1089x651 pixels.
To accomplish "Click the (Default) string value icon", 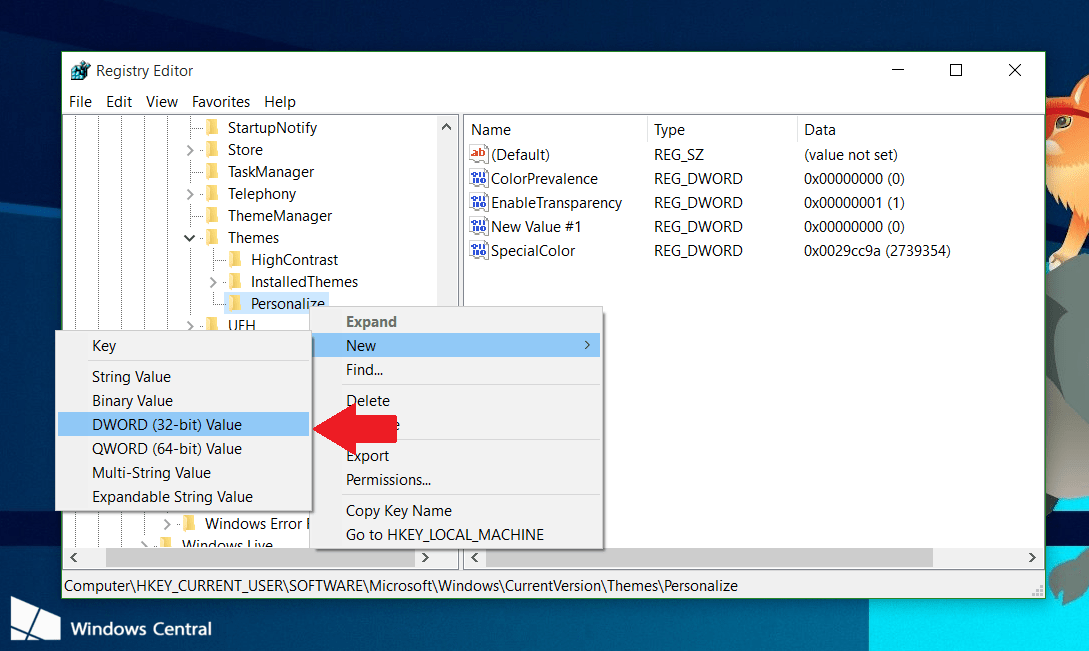I will [479, 155].
